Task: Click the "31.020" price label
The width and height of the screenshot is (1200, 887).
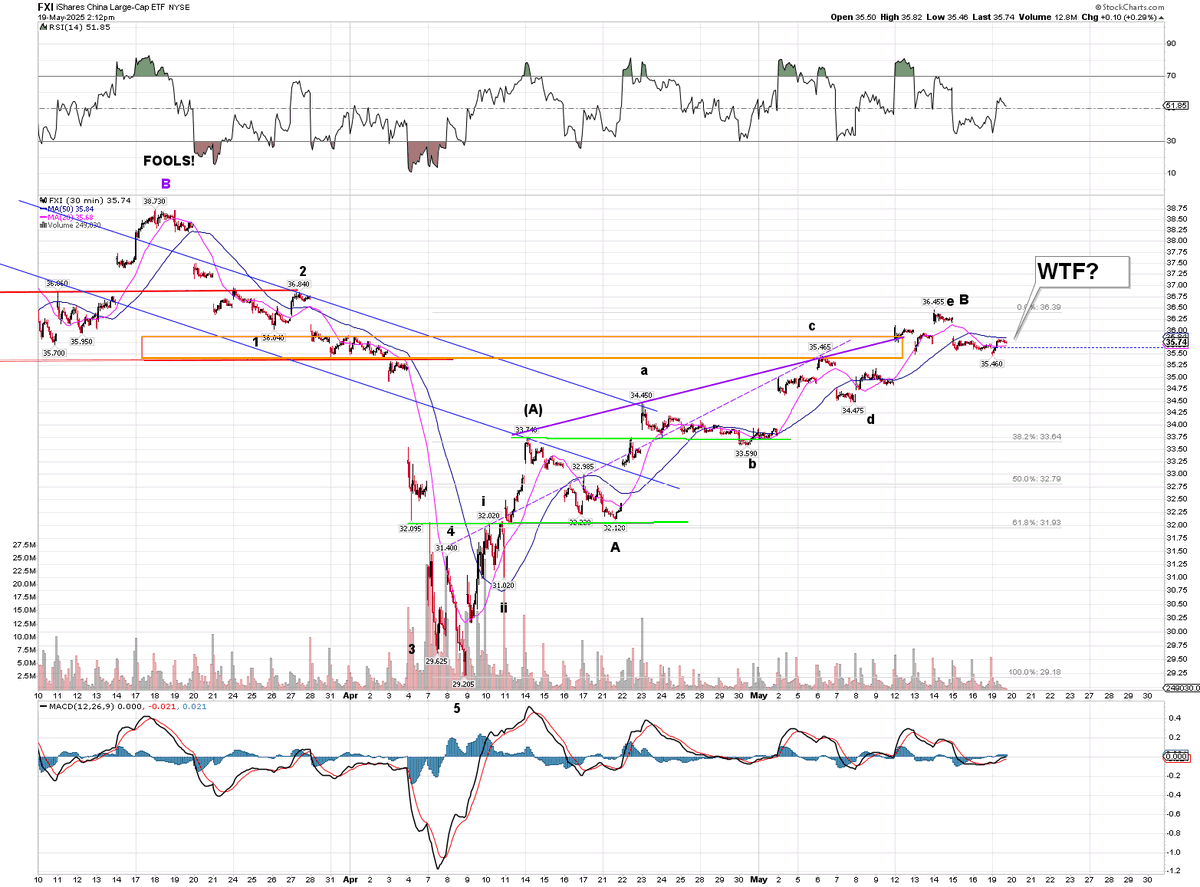Action: click(503, 585)
